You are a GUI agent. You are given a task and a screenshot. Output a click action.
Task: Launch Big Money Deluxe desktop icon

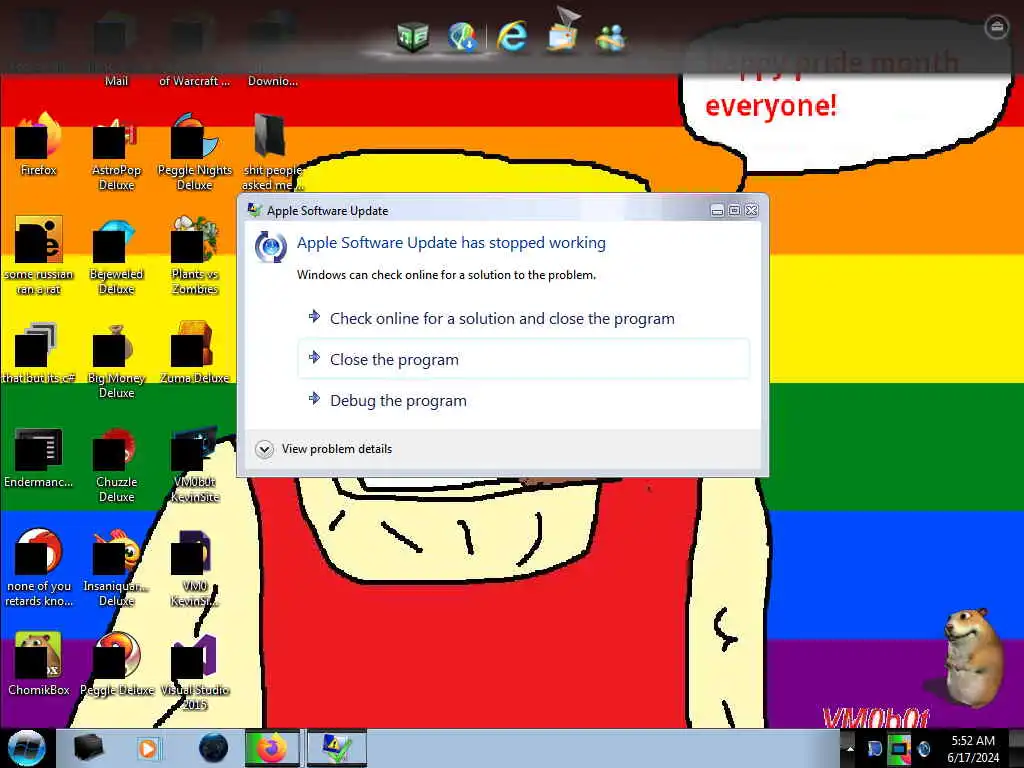(116, 359)
